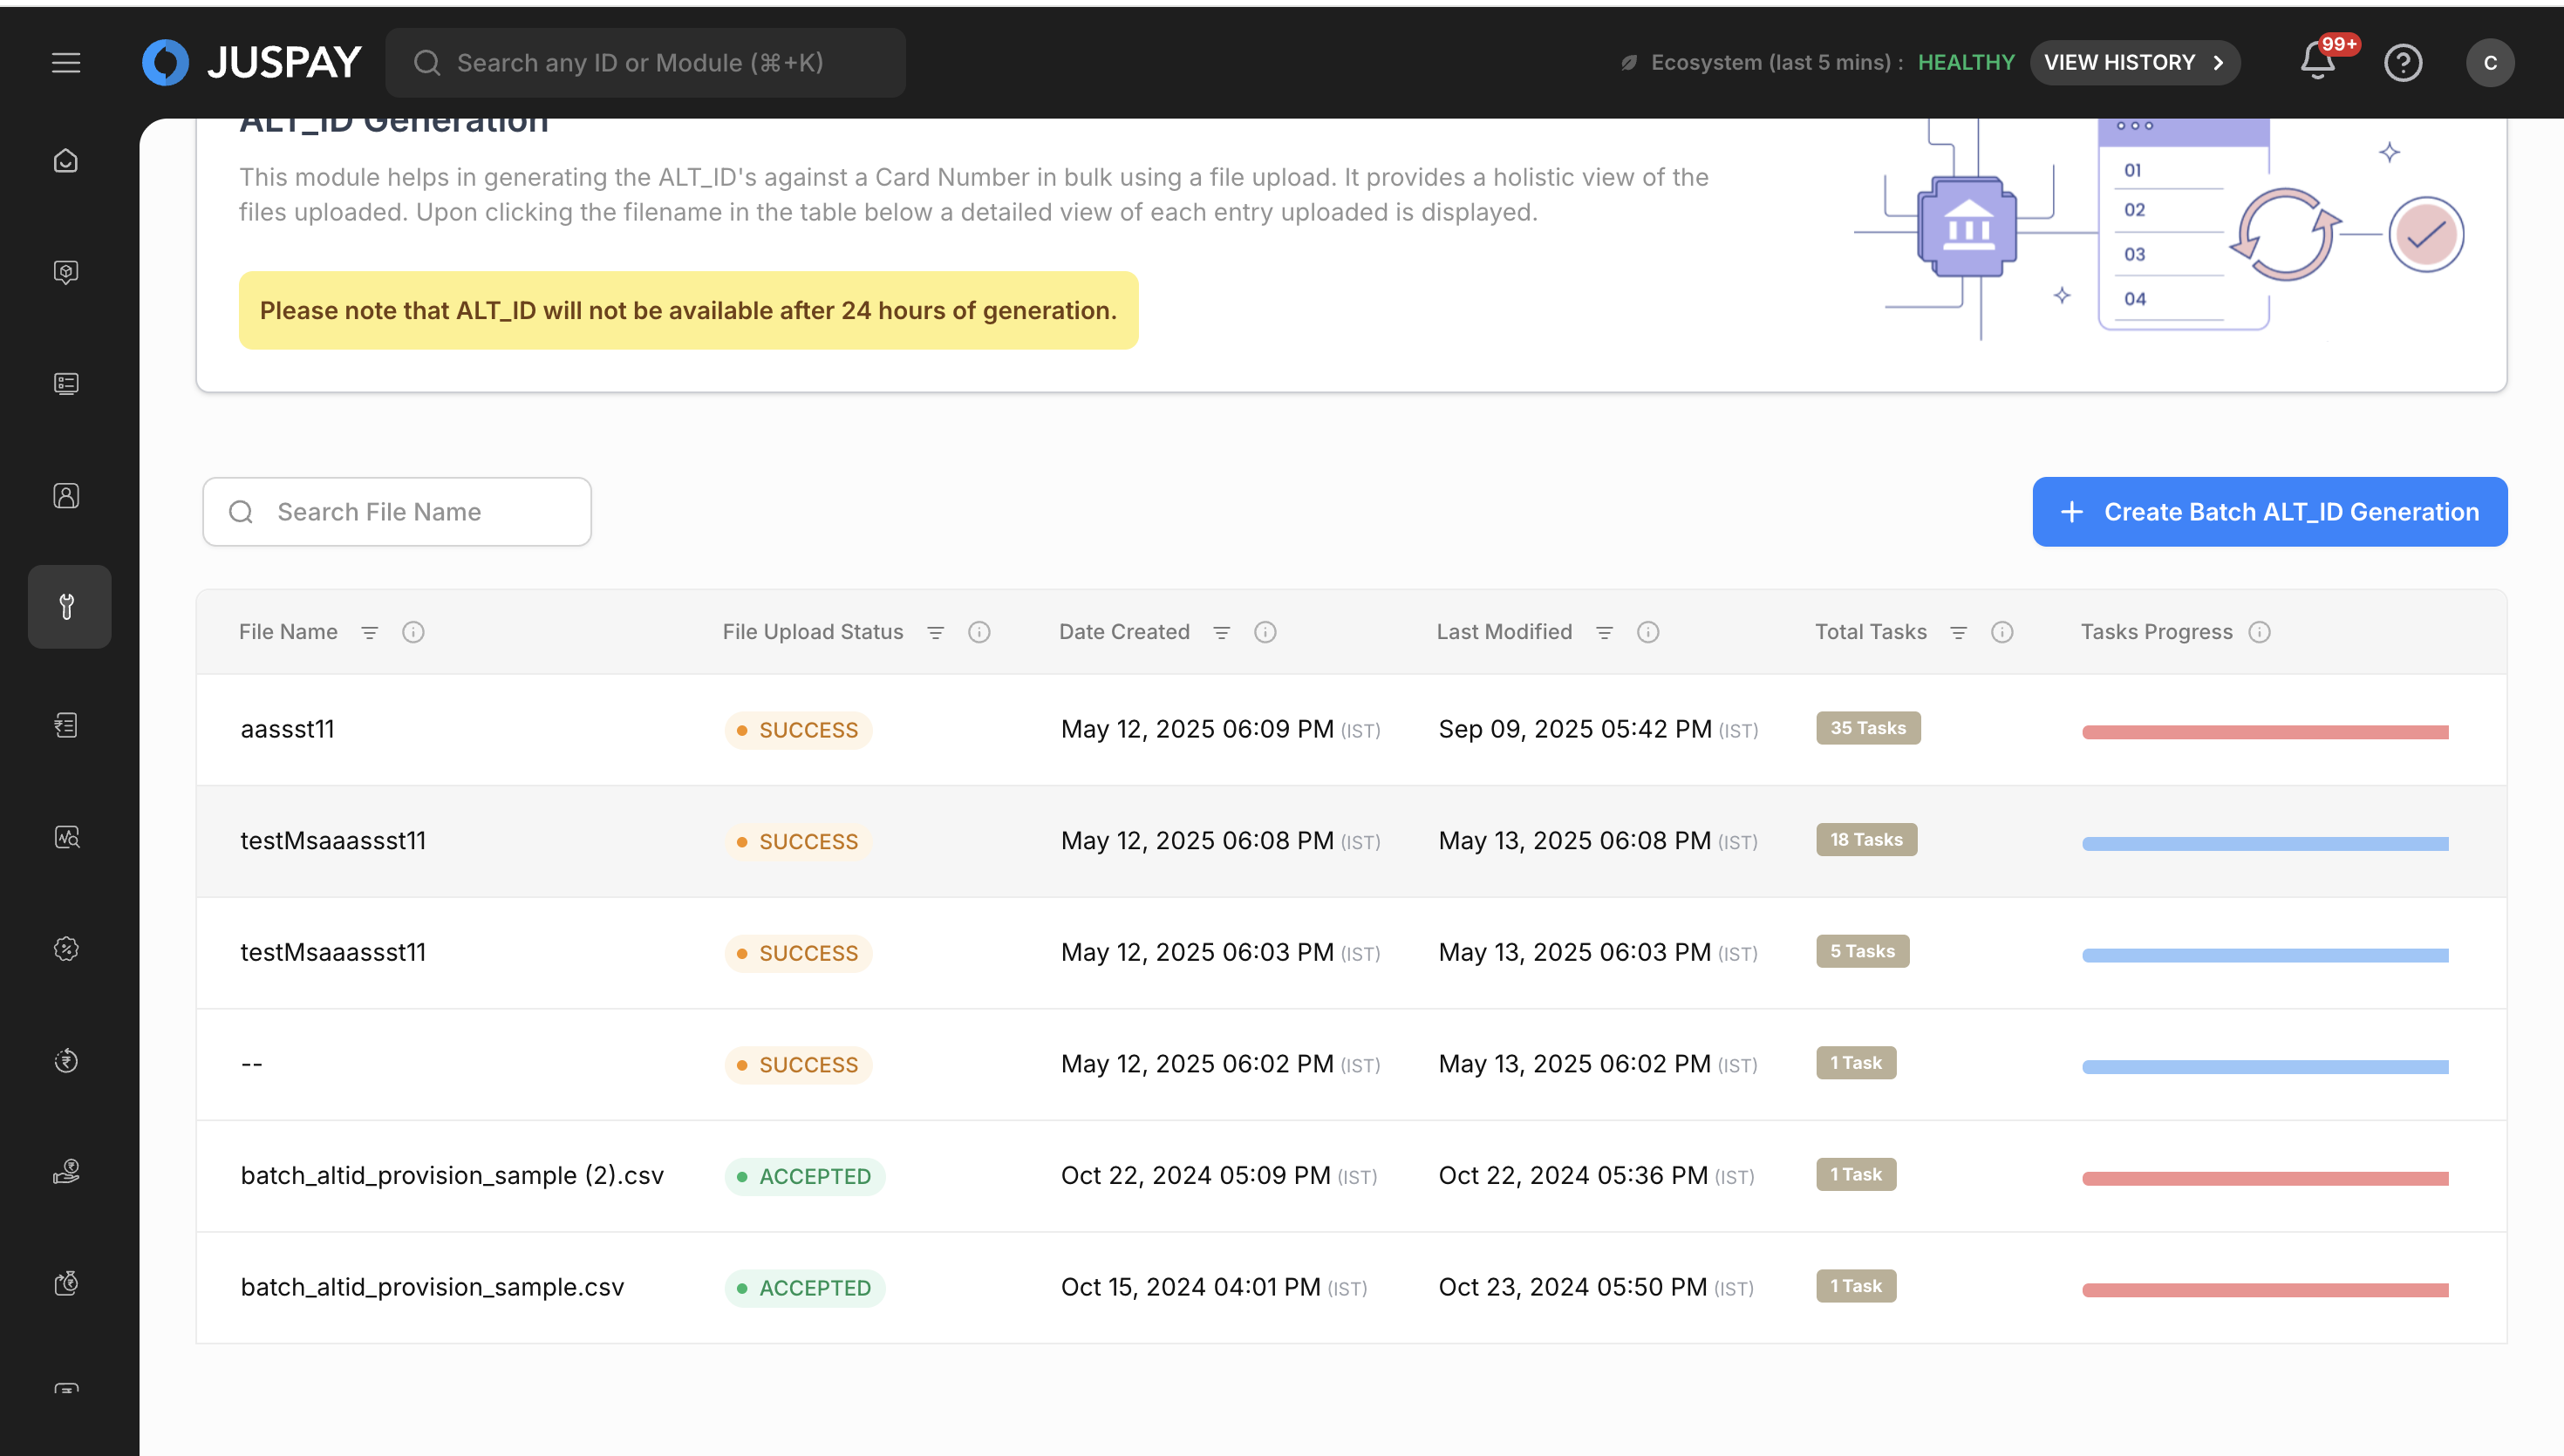2564x1456 pixels.
Task: Click the home icon in the sidebar
Action: coord(66,161)
